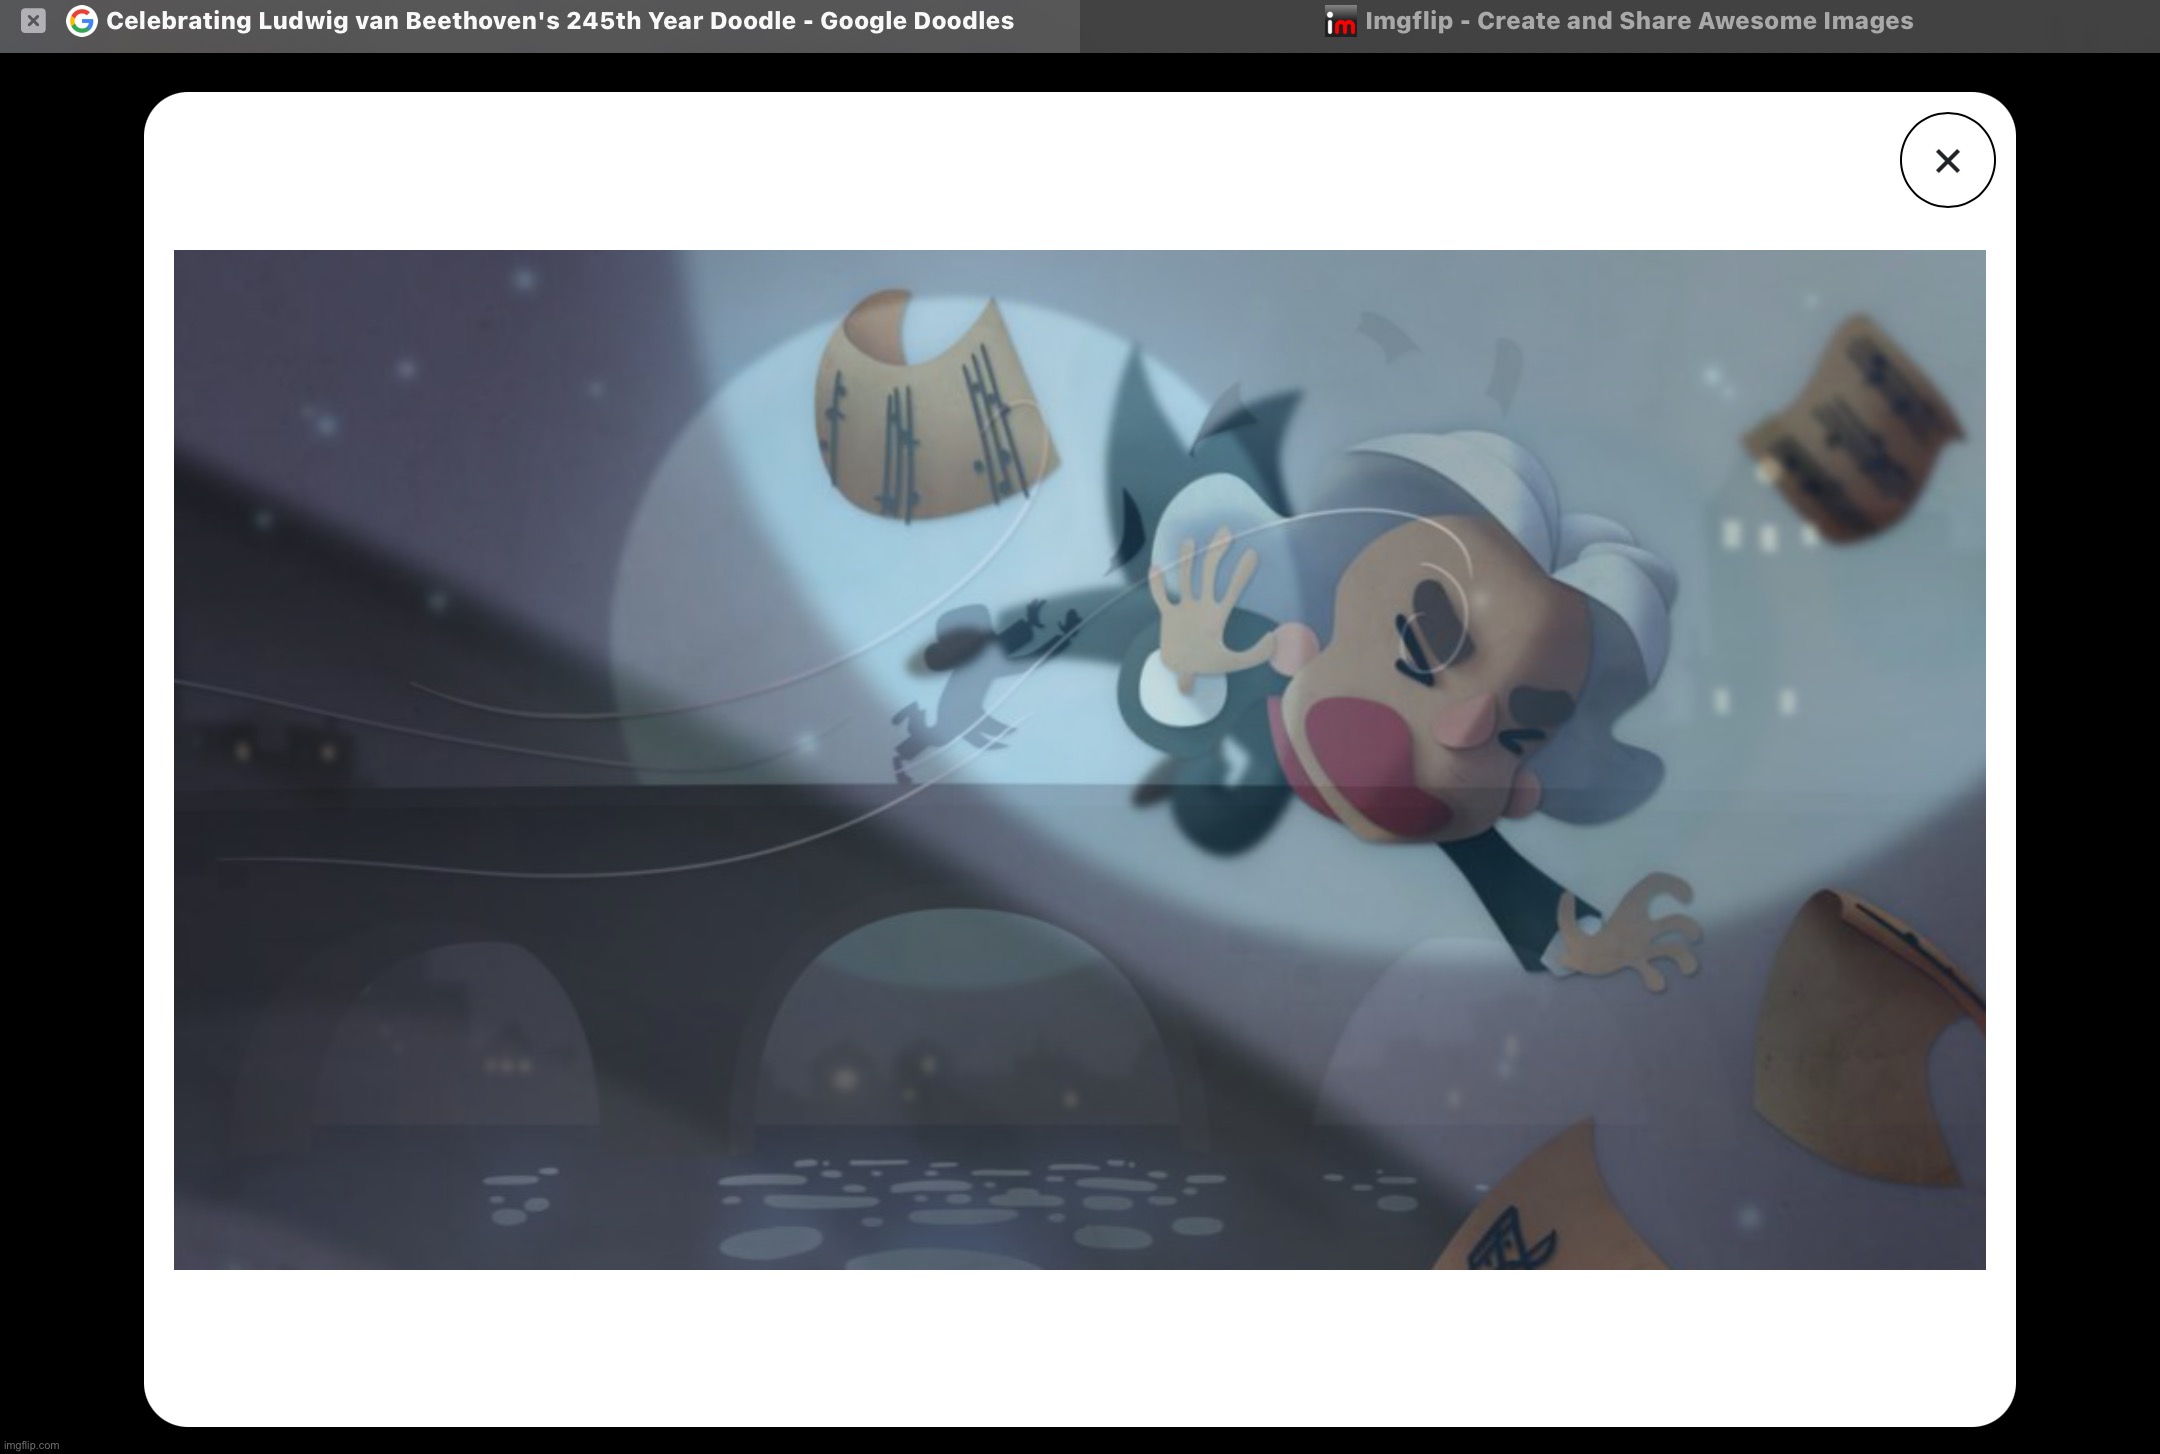
Task: Click the Beethoven doodle image
Action: point(1079,760)
